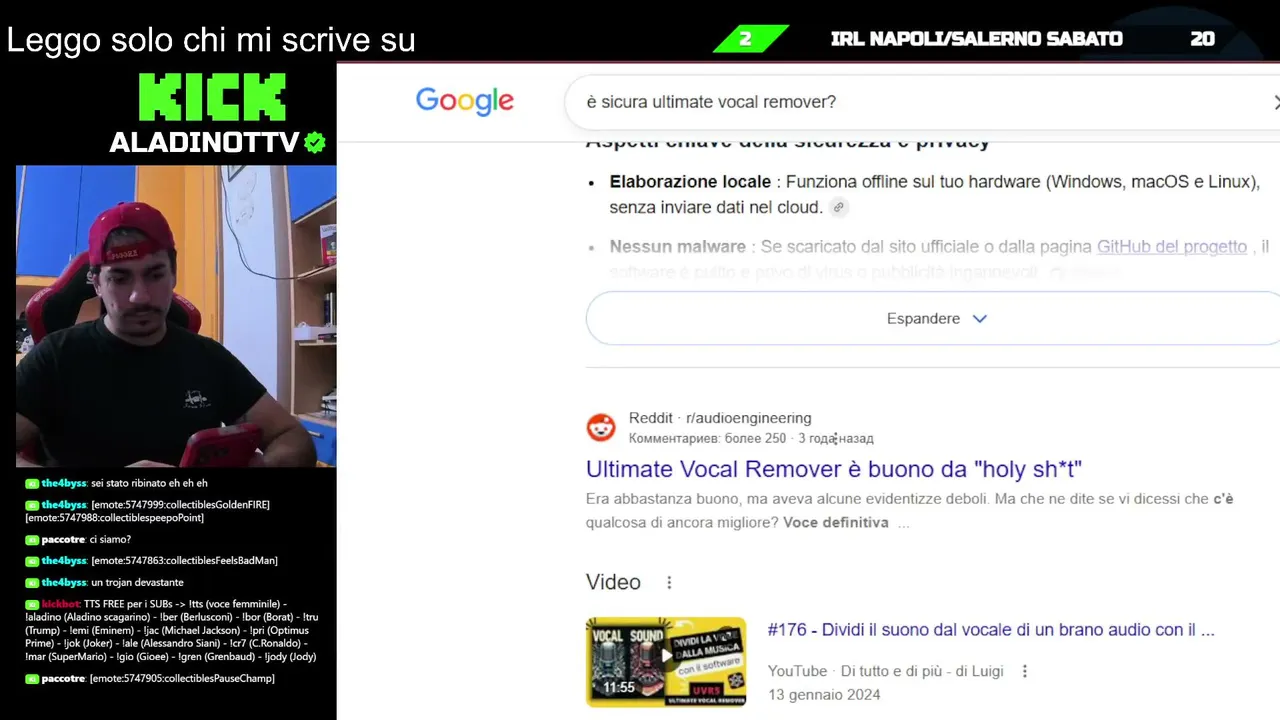The height and width of the screenshot is (720, 1280).
Task: Open the Reddit "Ultimate Vocal Remover è buono" result
Action: (x=834, y=469)
